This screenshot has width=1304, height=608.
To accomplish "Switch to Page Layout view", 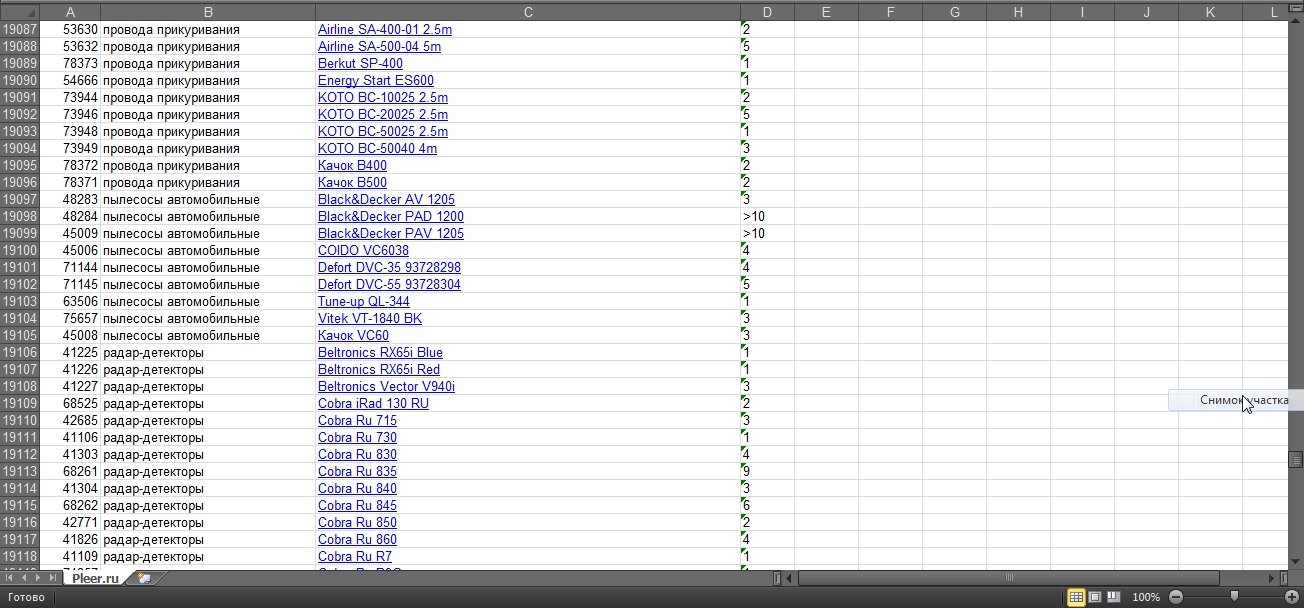I will 1095,597.
